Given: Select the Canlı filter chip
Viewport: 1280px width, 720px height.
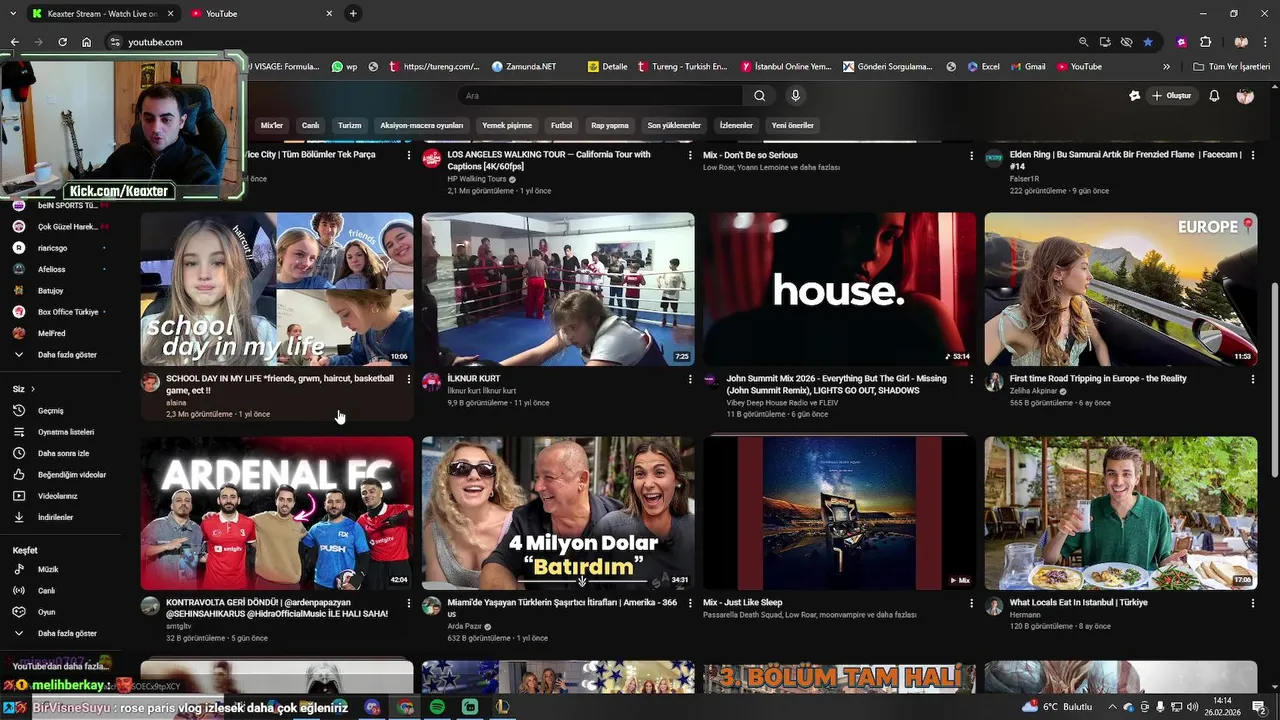Looking at the screenshot, I should 311,125.
